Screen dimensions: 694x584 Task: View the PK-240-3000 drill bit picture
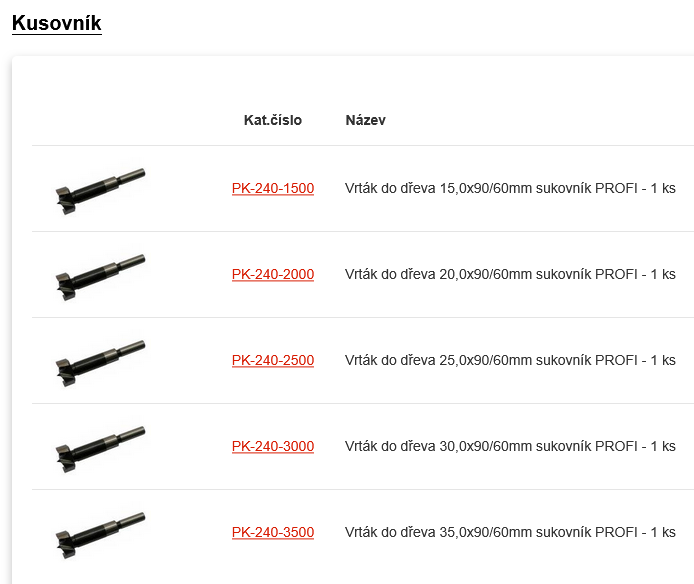[101, 447]
